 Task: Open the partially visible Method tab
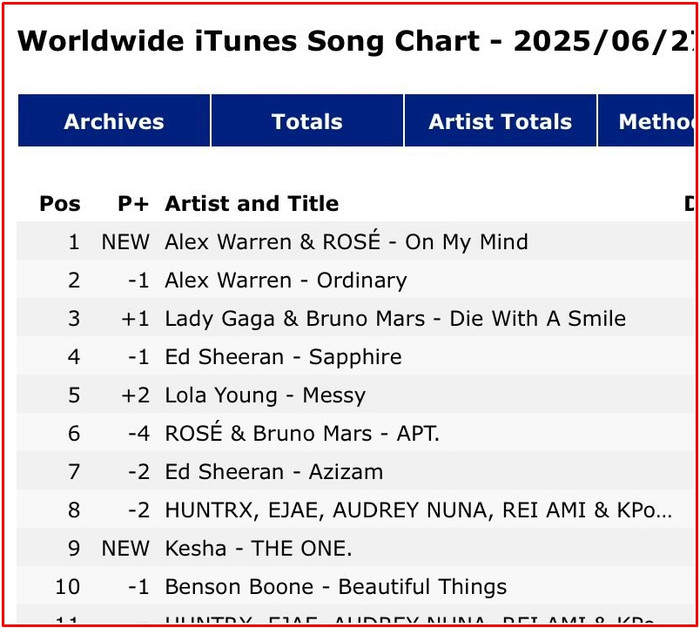point(646,121)
